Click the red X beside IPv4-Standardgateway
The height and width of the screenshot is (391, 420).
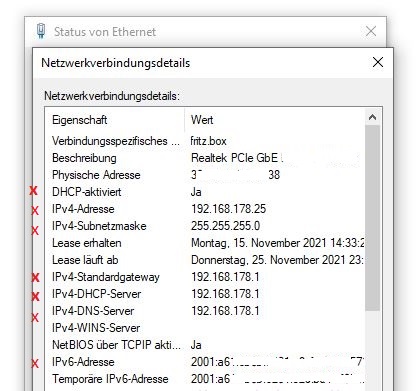(x=35, y=277)
